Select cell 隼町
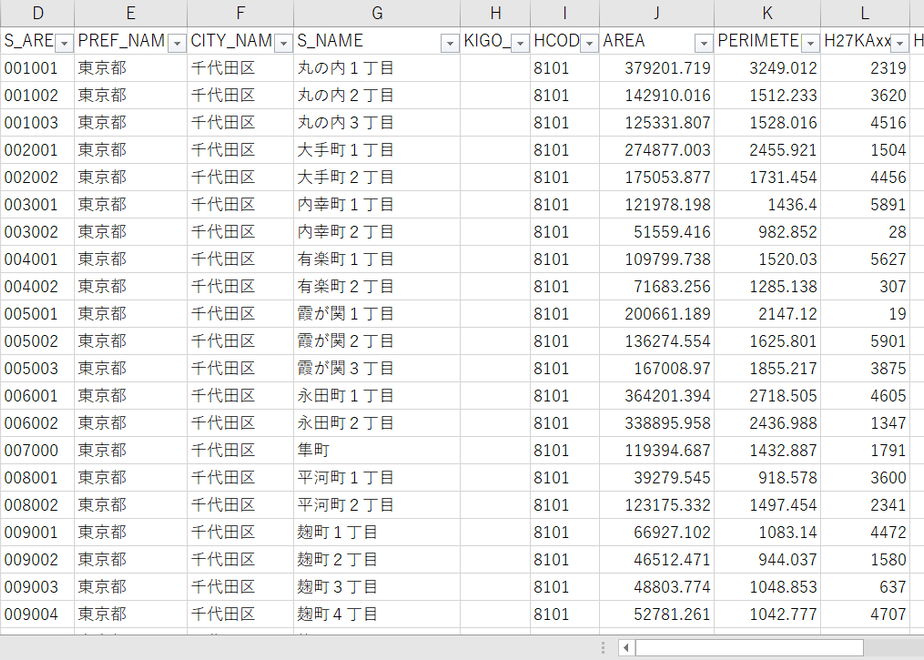Image resolution: width=924 pixels, height=660 pixels. pos(377,450)
